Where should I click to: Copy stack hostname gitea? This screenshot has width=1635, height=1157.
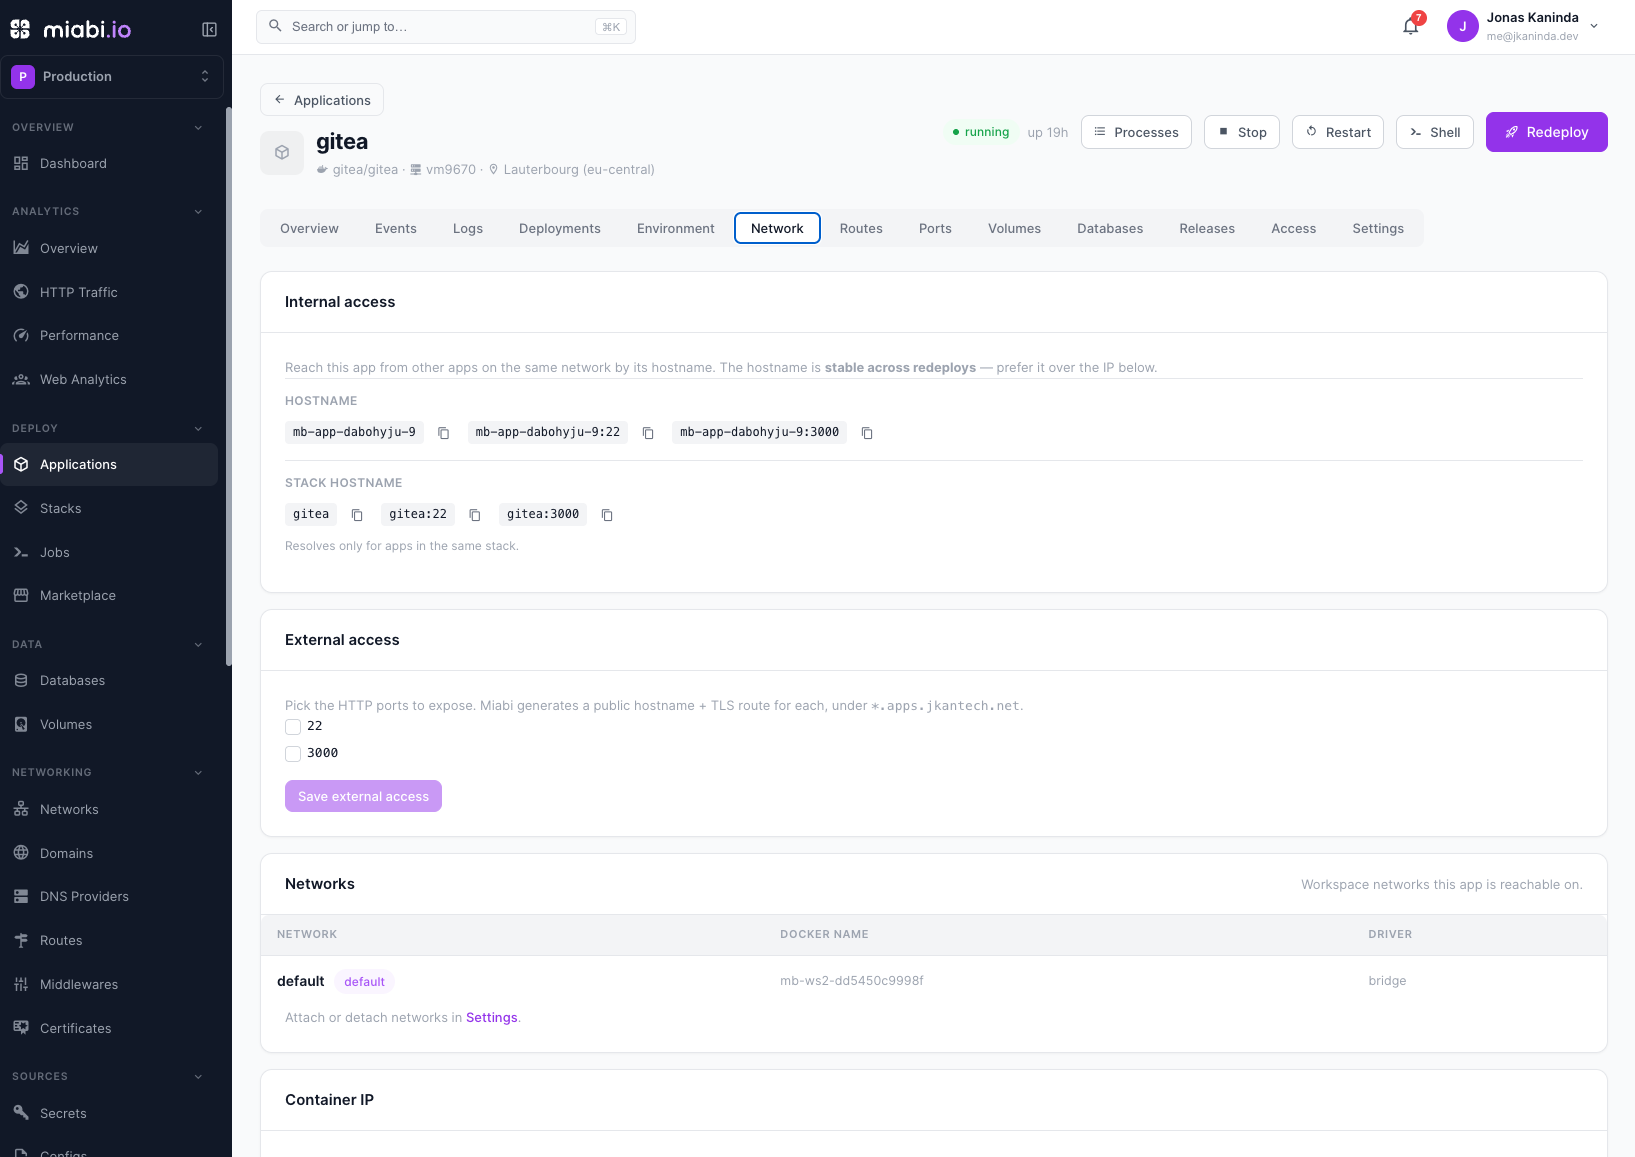[x=357, y=515]
